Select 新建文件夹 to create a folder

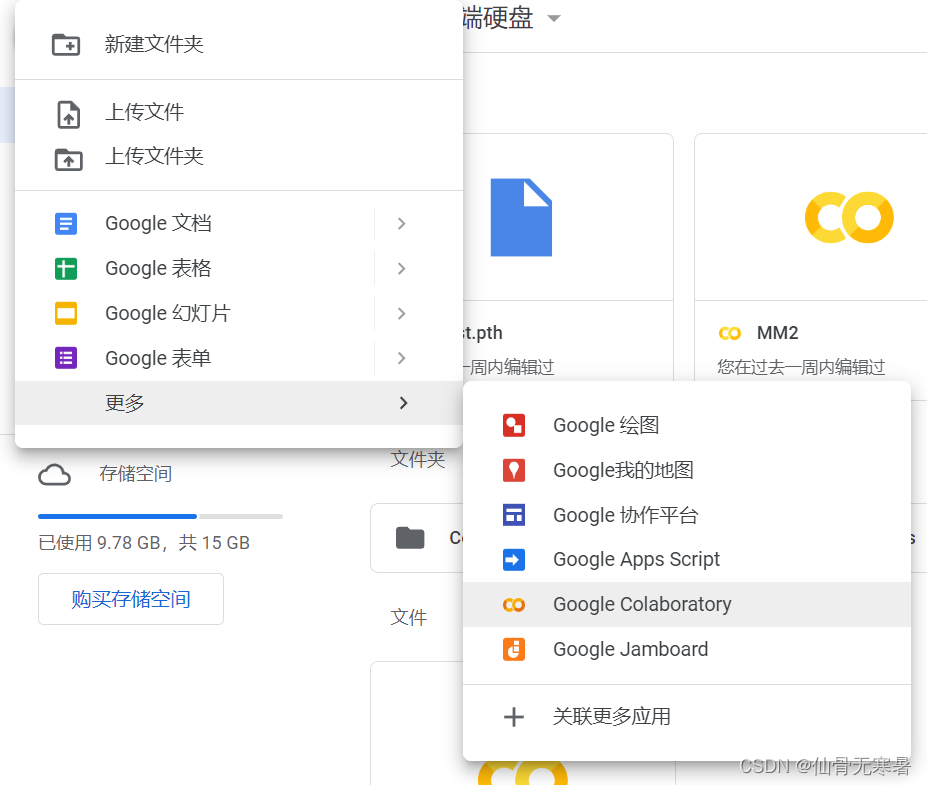[156, 44]
